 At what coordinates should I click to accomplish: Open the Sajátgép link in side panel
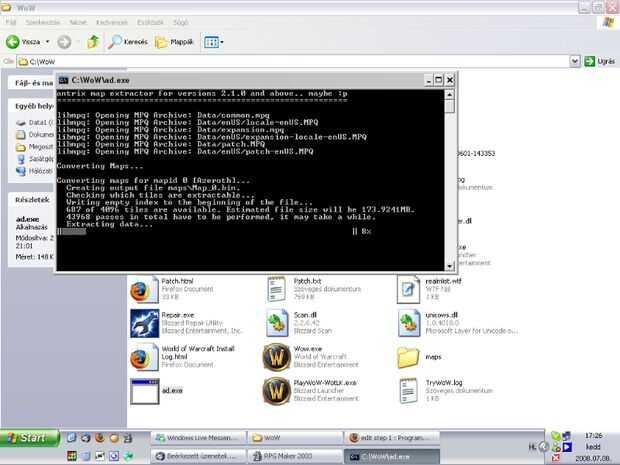(35, 159)
